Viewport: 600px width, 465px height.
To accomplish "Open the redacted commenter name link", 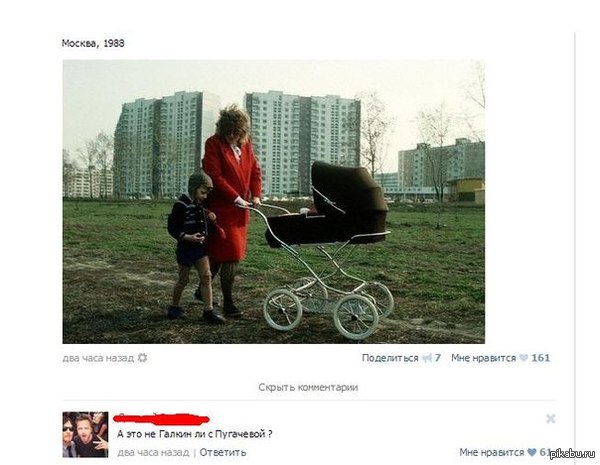I will pyautogui.click(x=161, y=419).
